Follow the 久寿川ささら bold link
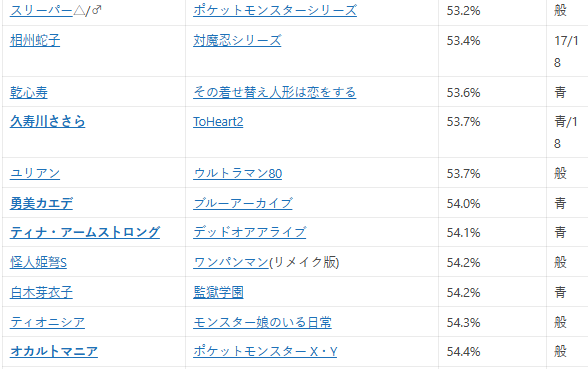588x369 pixels. pyautogui.click(x=48, y=122)
